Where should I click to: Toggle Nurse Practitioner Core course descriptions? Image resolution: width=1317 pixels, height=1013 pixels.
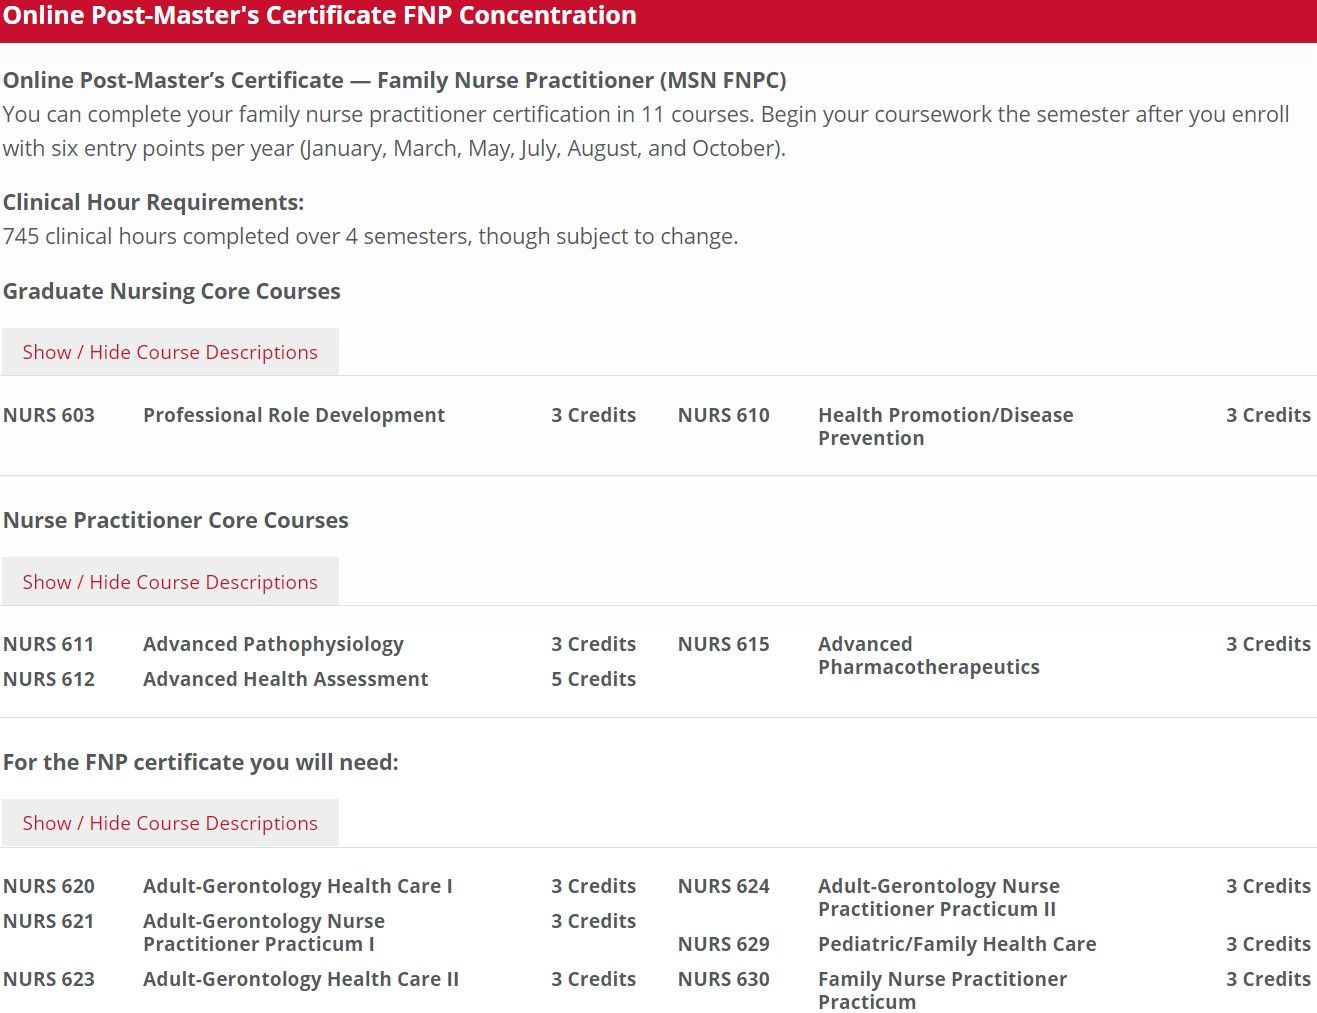click(x=170, y=582)
